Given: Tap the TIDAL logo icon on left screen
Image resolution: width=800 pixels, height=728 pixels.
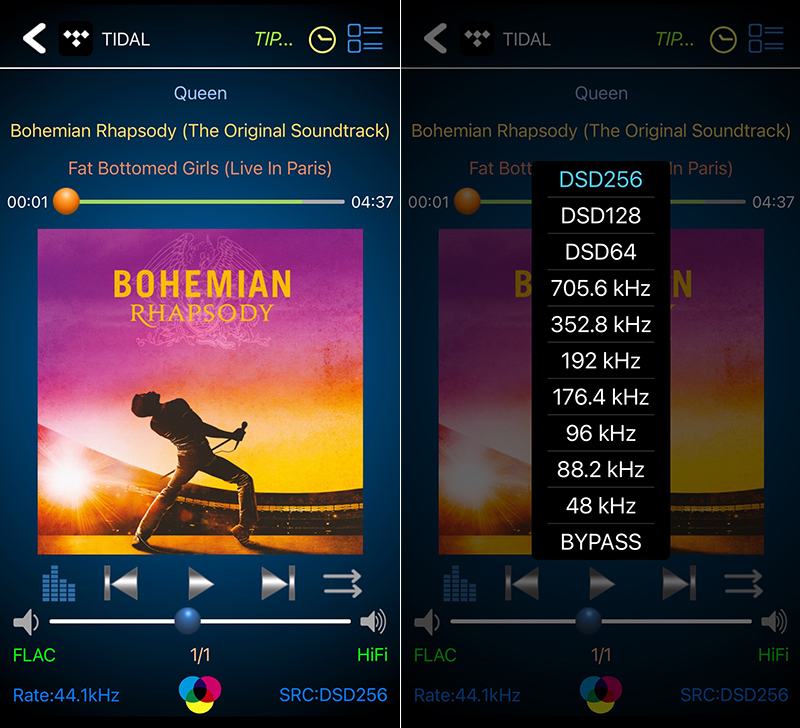Looking at the screenshot, I should pos(76,39).
